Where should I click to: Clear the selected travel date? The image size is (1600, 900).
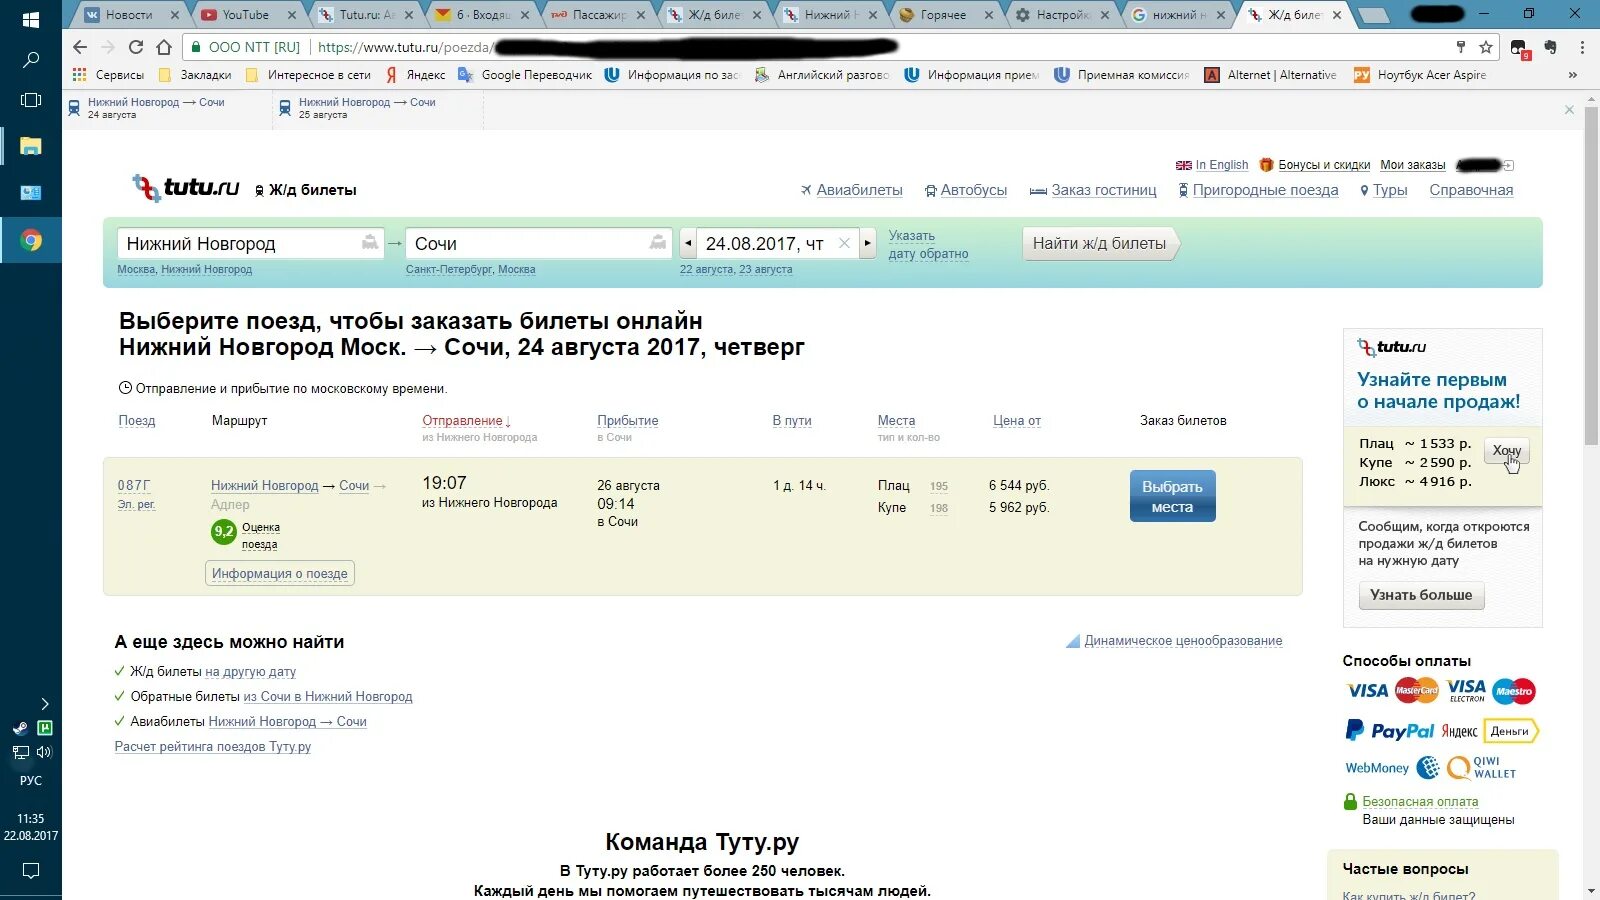point(844,243)
